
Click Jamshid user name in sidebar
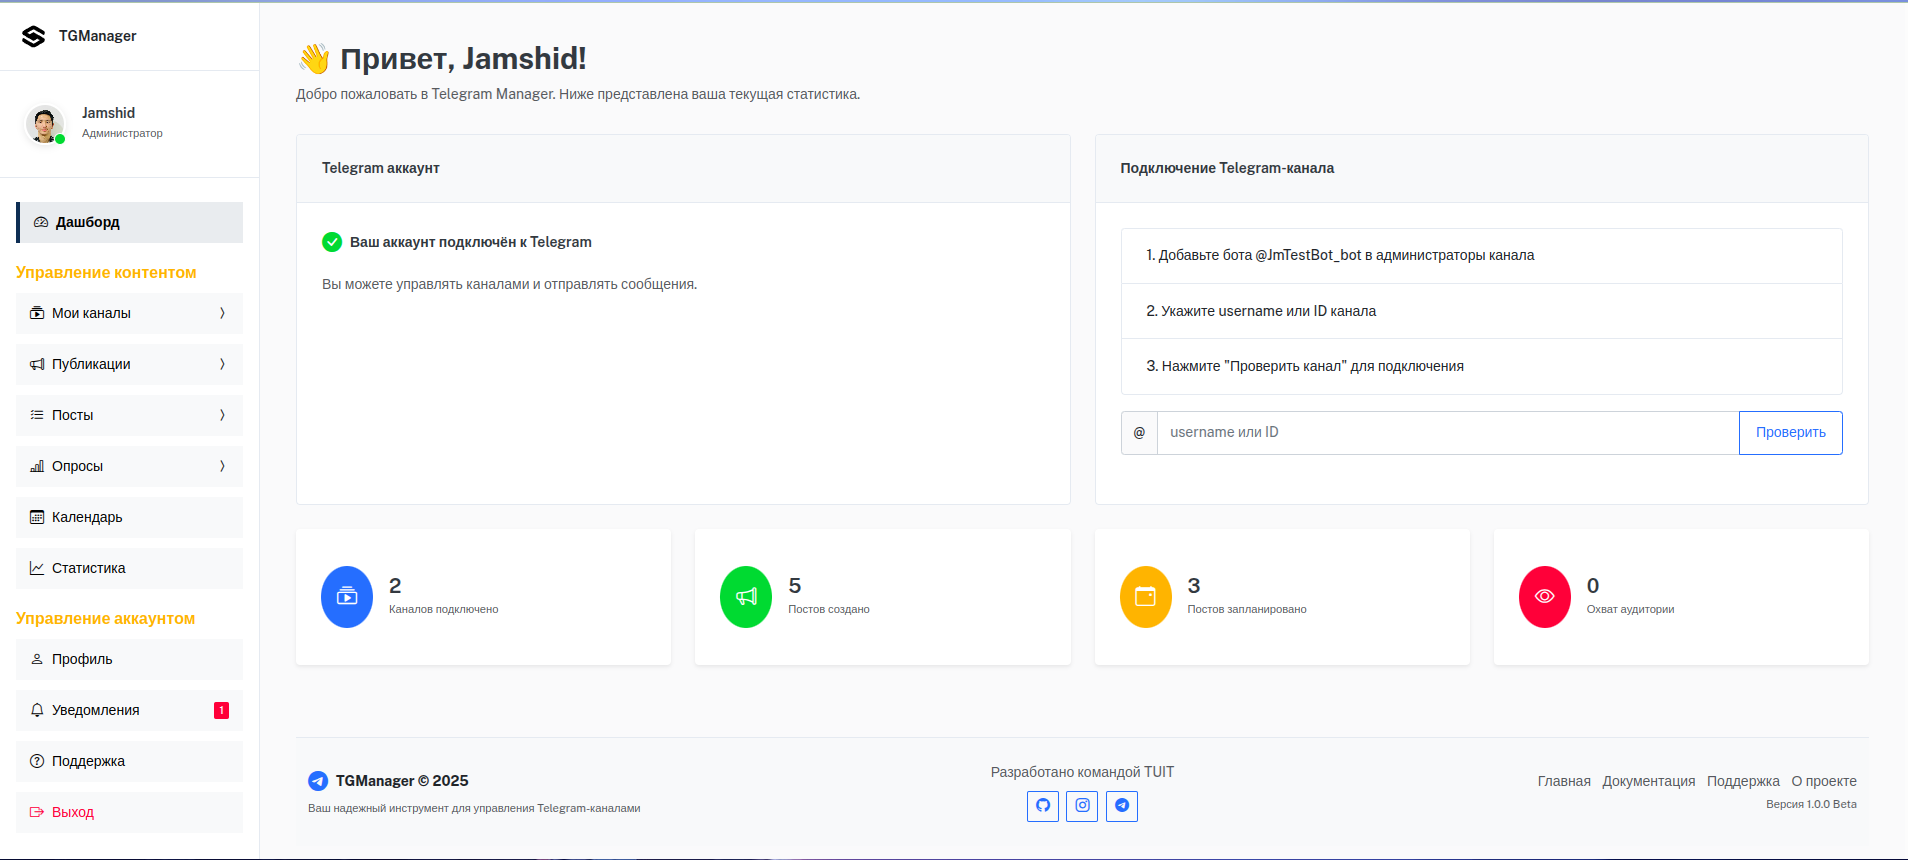point(108,113)
